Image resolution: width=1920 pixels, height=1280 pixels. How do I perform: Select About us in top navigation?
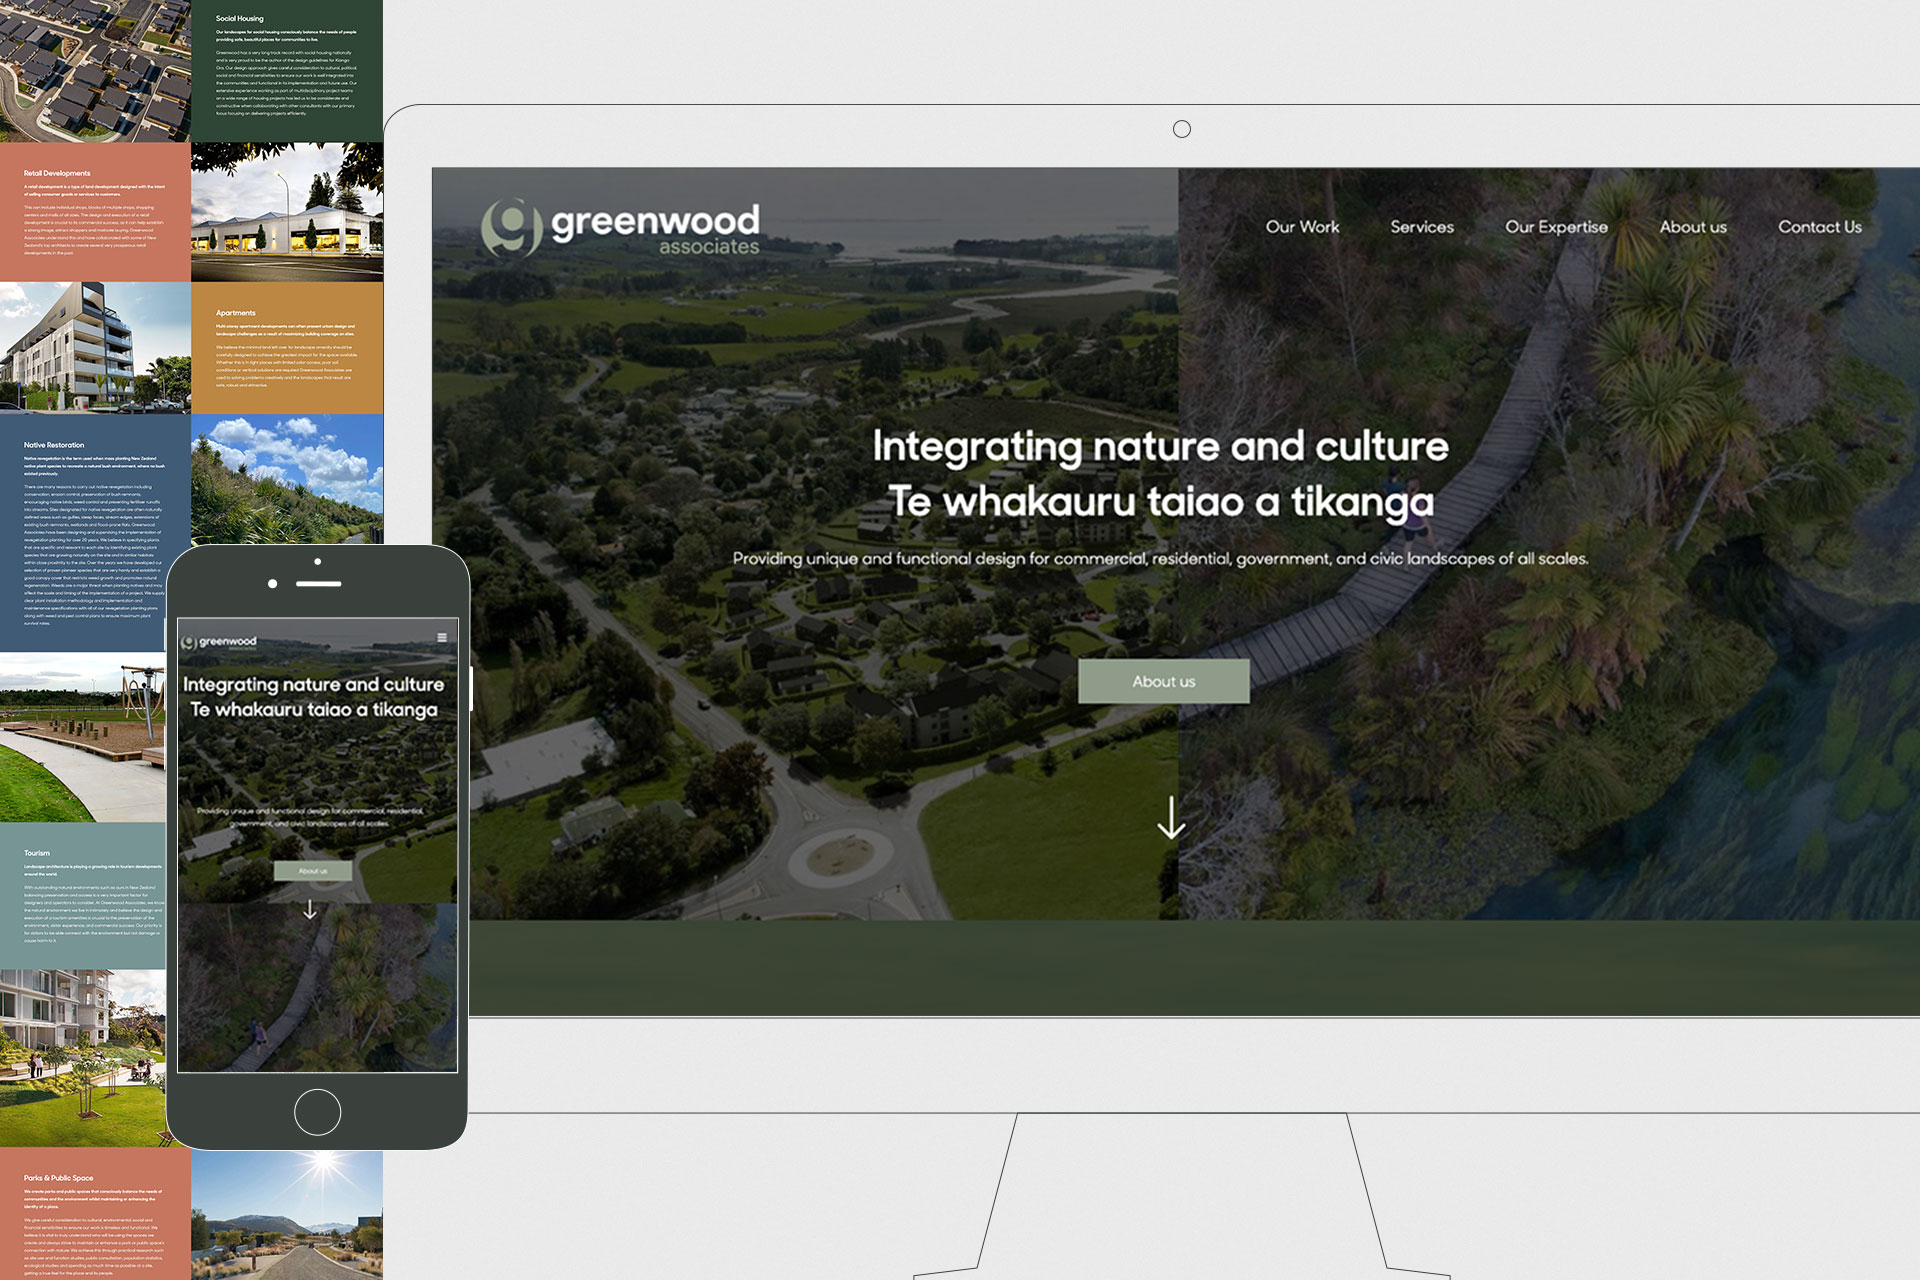point(1692,227)
